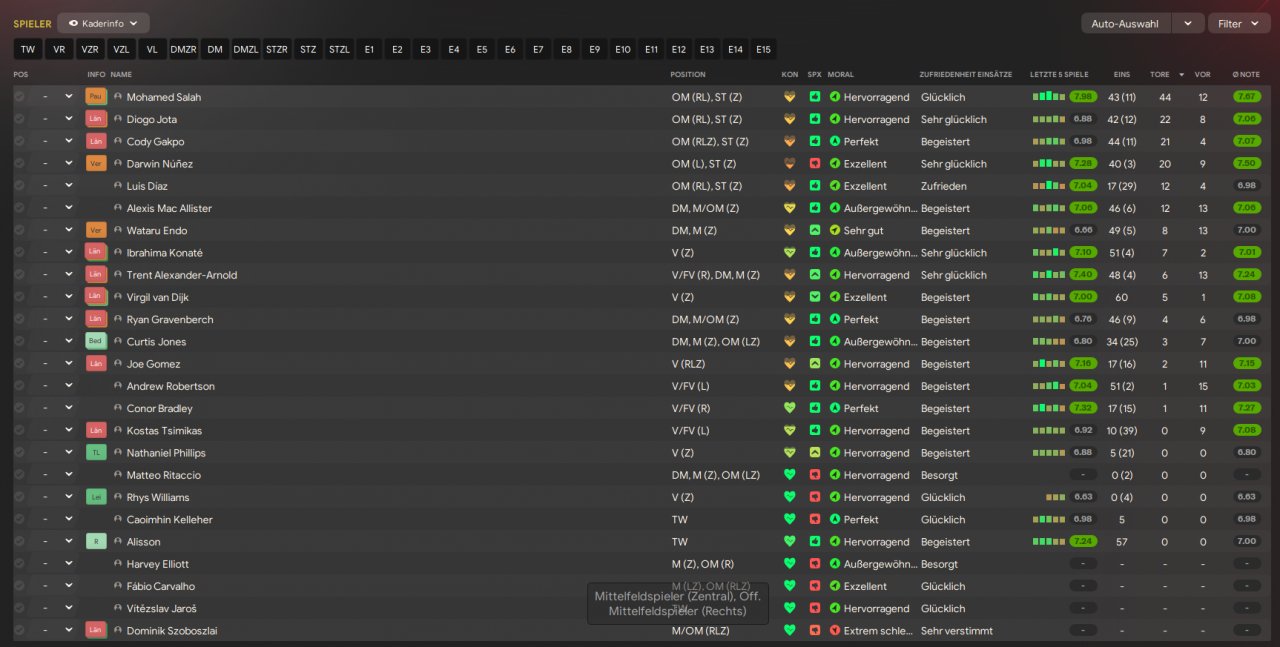Tick the selection circle for Fábio Carvalho

pos(19,586)
